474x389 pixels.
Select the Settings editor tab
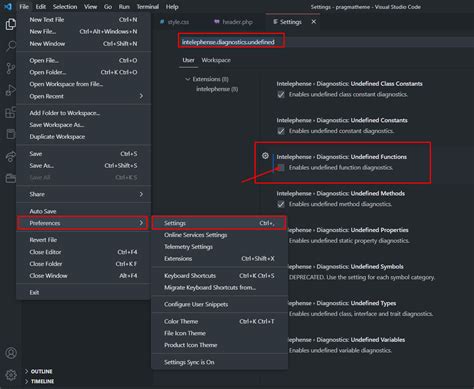[x=290, y=22]
